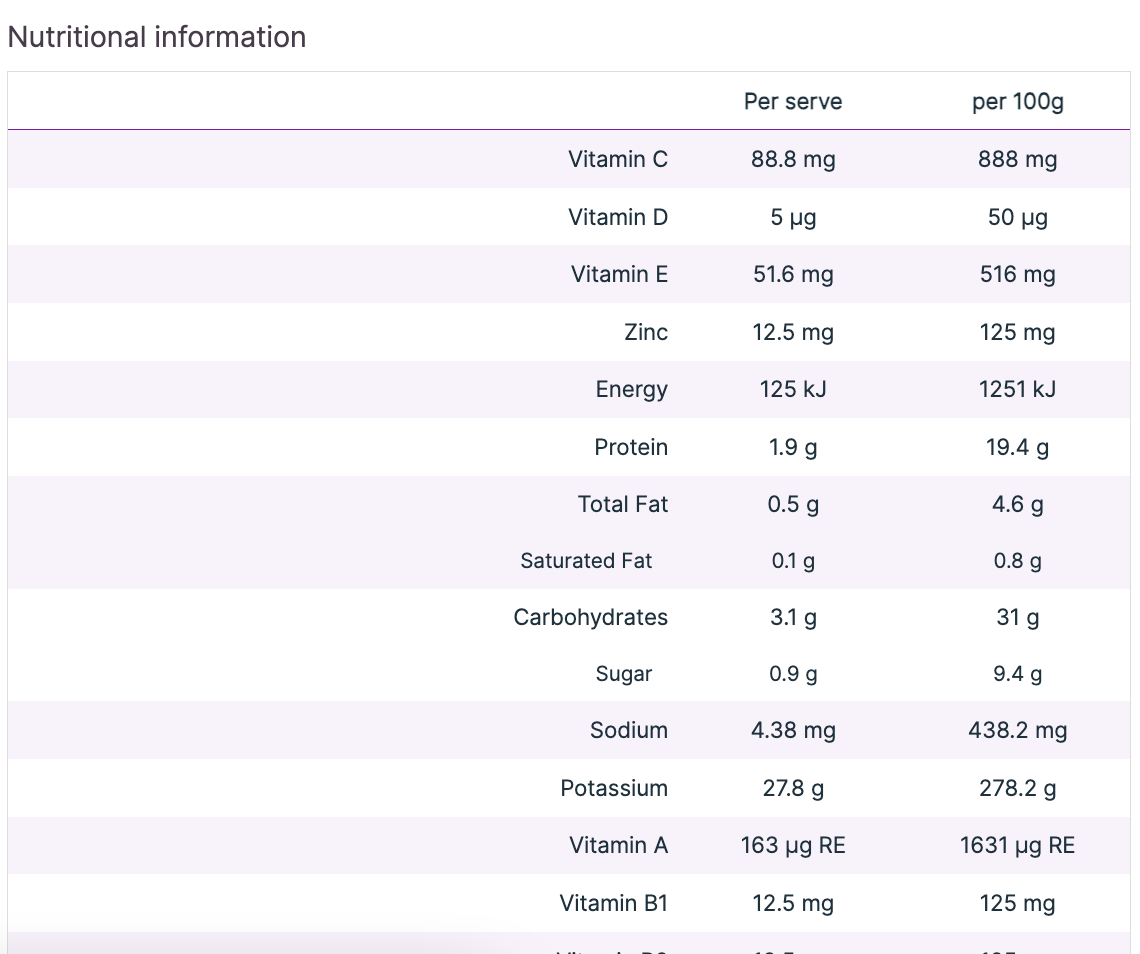Screen dimensions: 1140x954
Task: Select the Sodium row label
Action: coord(628,730)
